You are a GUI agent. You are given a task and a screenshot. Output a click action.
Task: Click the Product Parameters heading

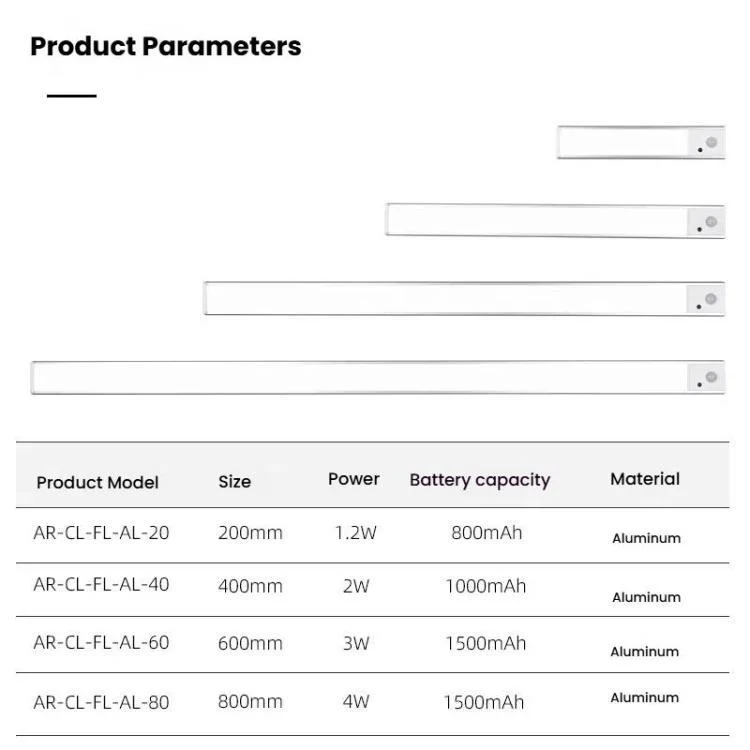coord(165,46)
